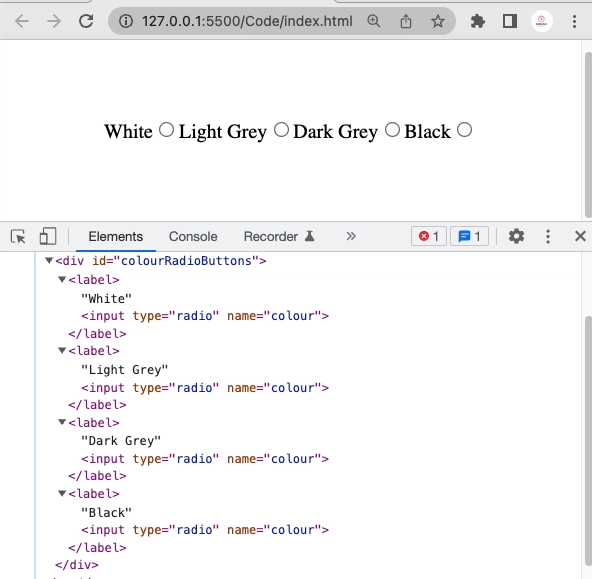This screenshot has width=592, height=579.
Task: Click the address bar URL field
Action: point(247,21)
